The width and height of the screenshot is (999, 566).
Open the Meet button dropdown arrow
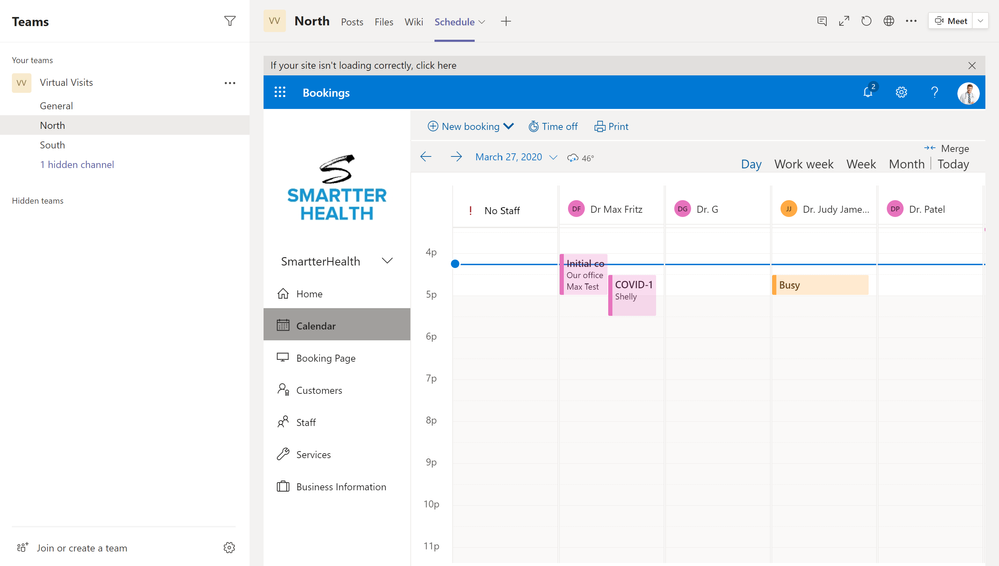point(981,21)
